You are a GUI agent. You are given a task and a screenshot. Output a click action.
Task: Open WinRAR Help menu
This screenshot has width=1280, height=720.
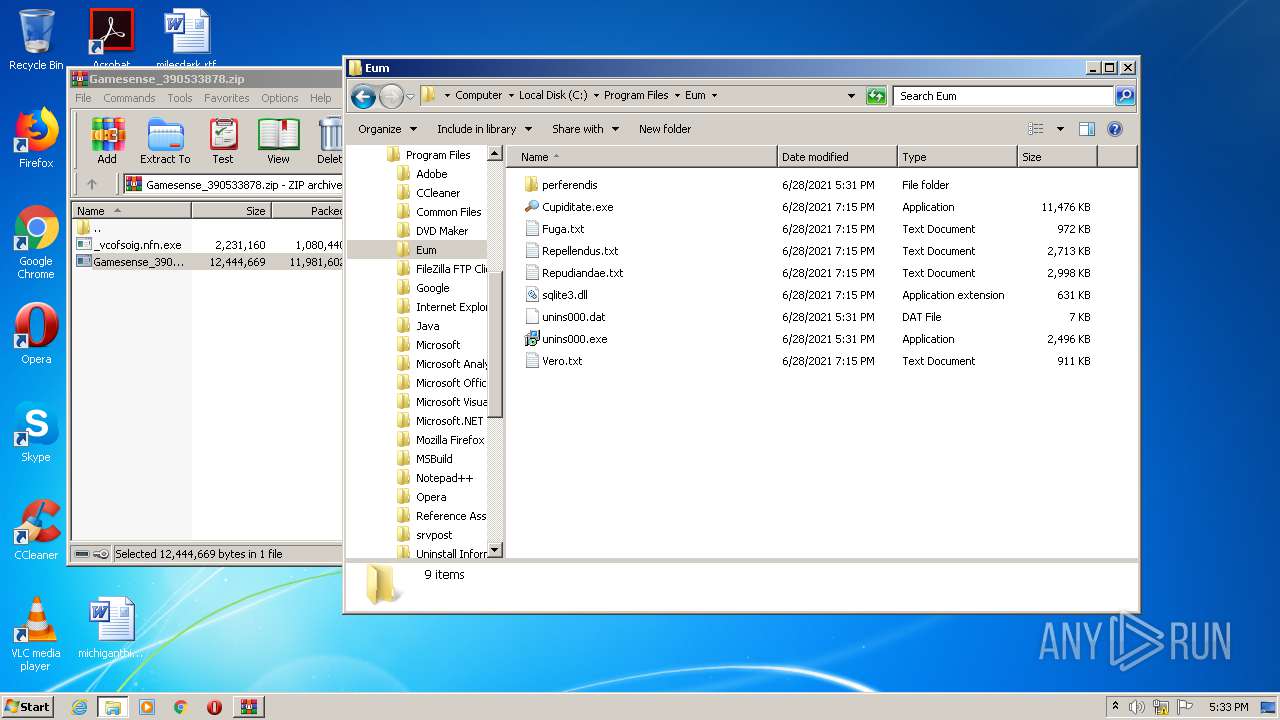point(320,98)
